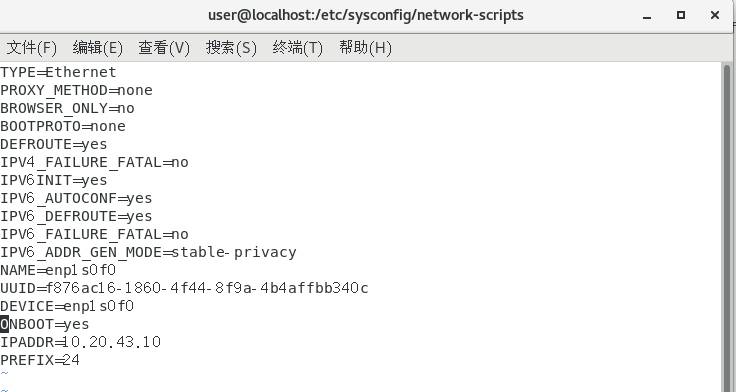Close the terminal window
The image size is (736, 392).
715,15
